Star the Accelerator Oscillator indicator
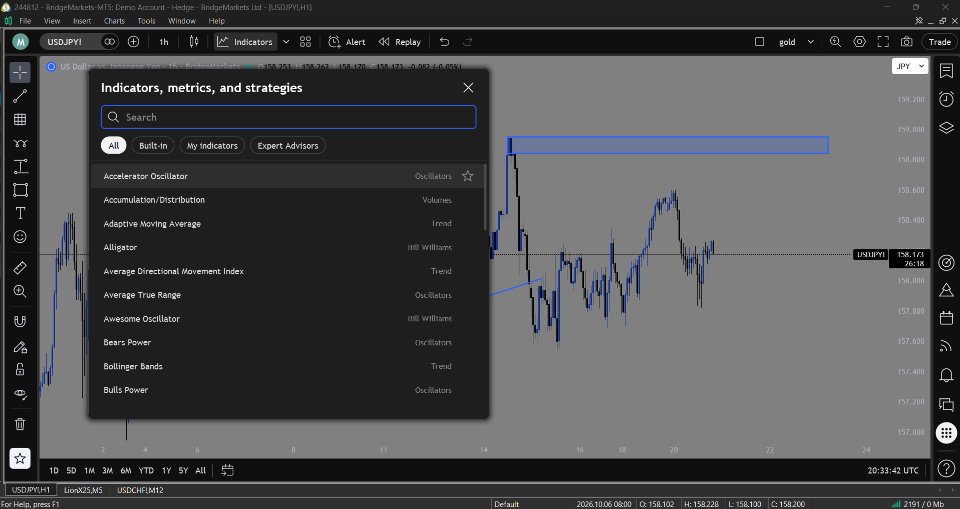Image resolution: width=960 pixels, height=509 pixels. (468, 176)
